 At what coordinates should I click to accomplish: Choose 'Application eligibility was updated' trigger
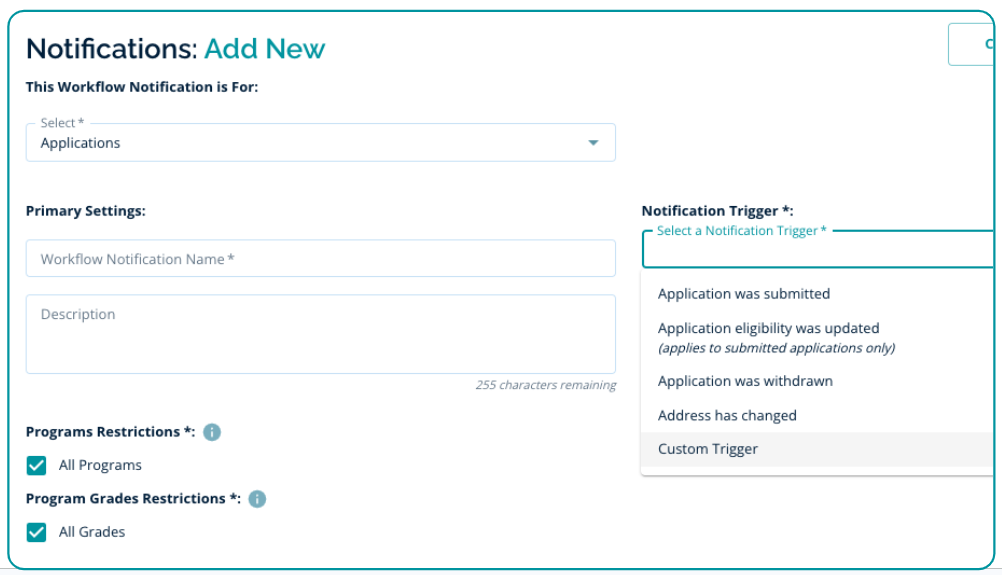[769, 328]
